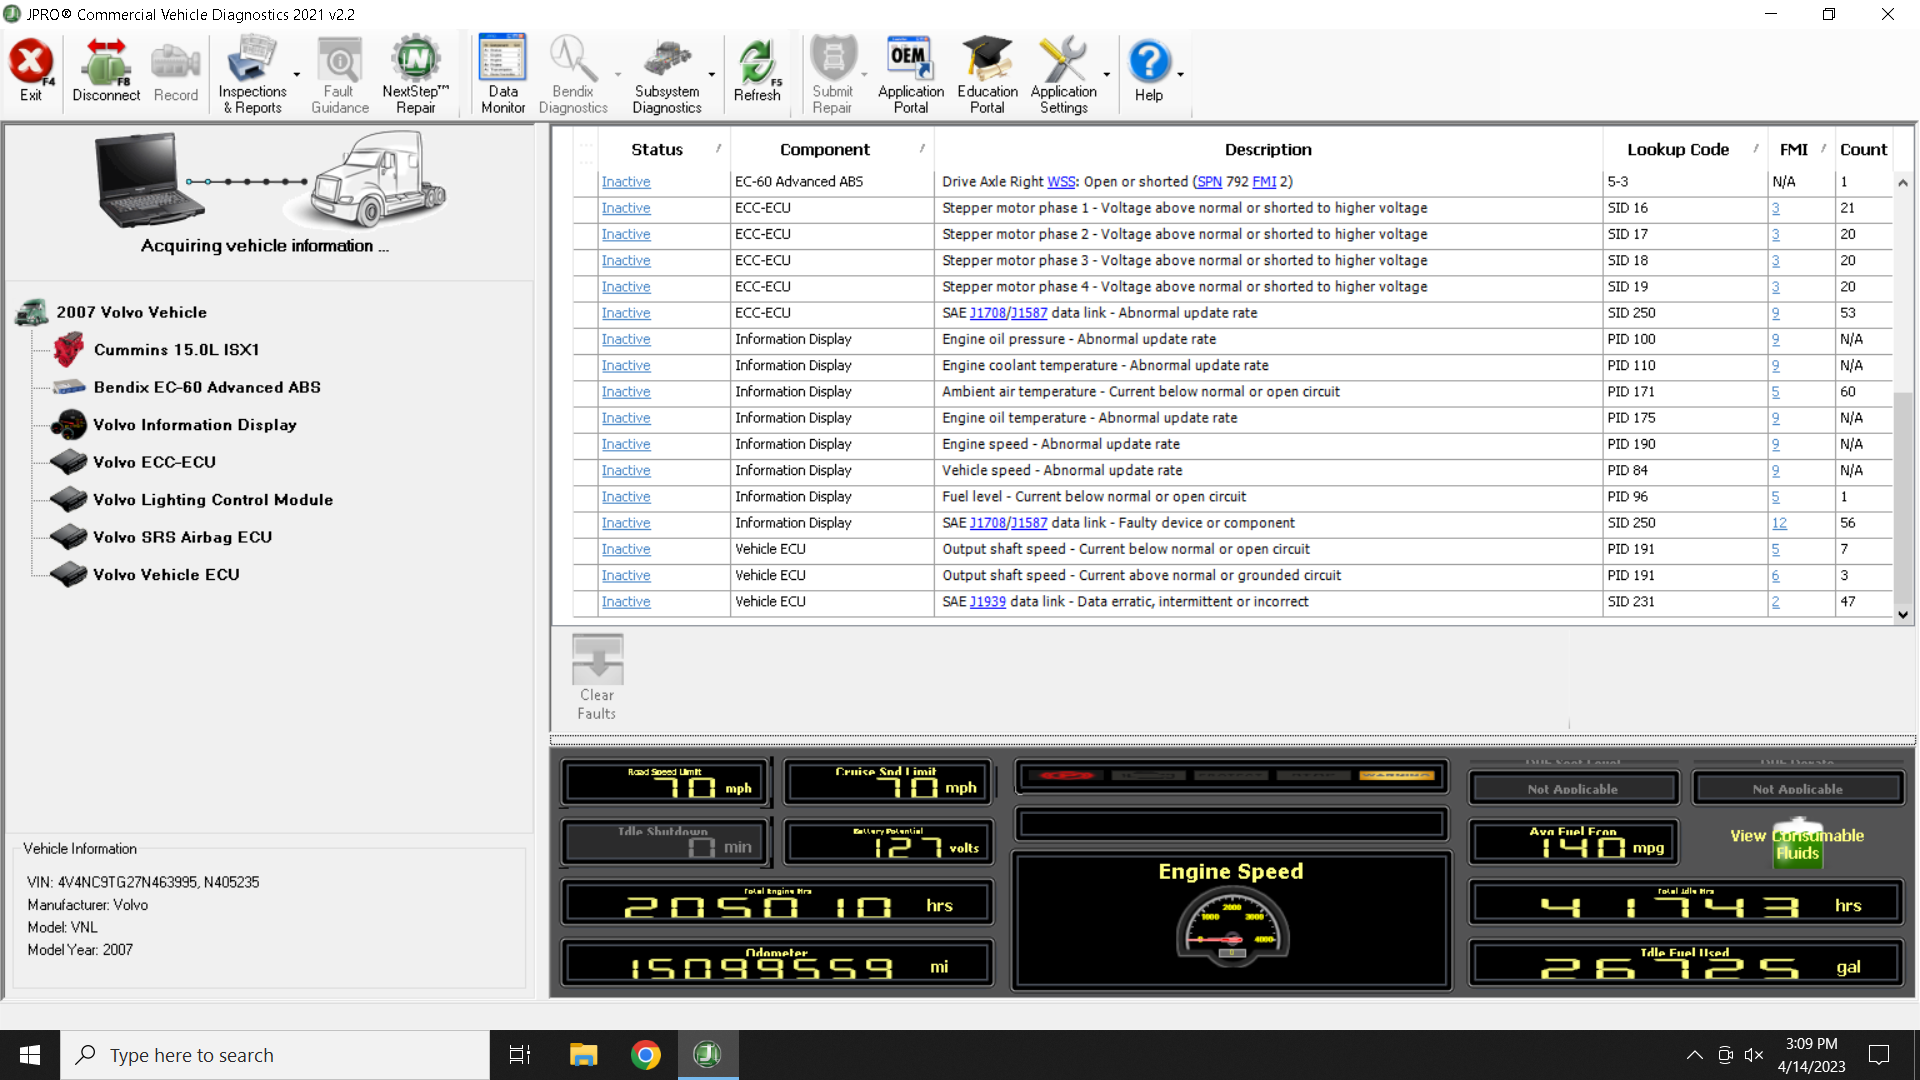1920x1080 pixels.
Task: Click the JPRO taskbar icon
Action: (x=708, y=1055)
